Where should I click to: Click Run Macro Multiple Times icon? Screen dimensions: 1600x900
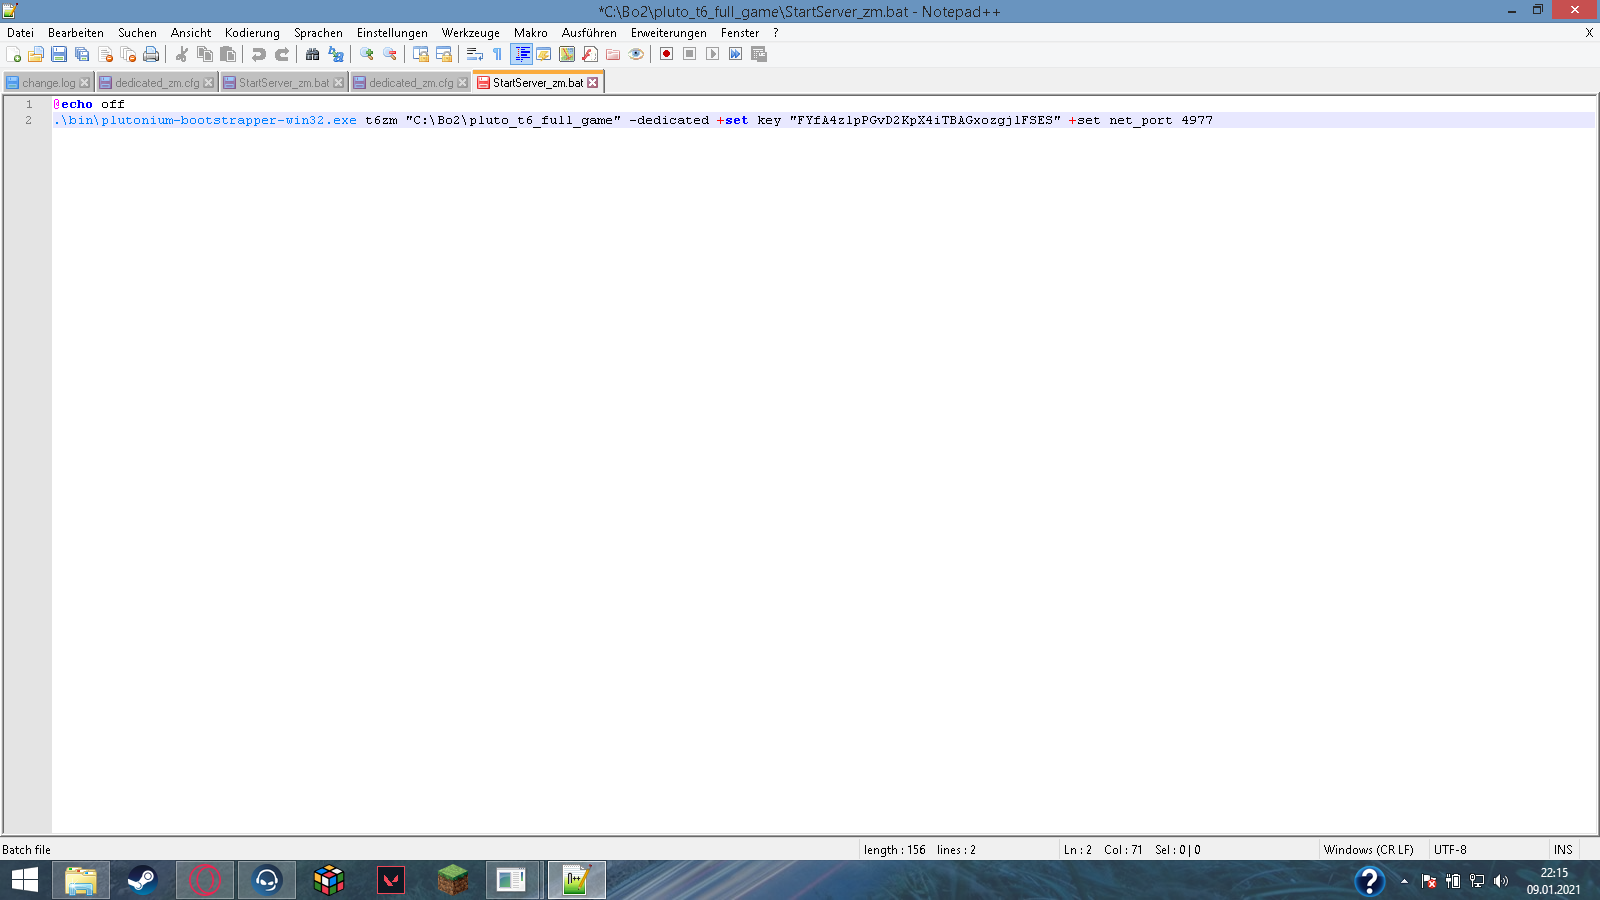pyautogui.click(x=736, y=54)
